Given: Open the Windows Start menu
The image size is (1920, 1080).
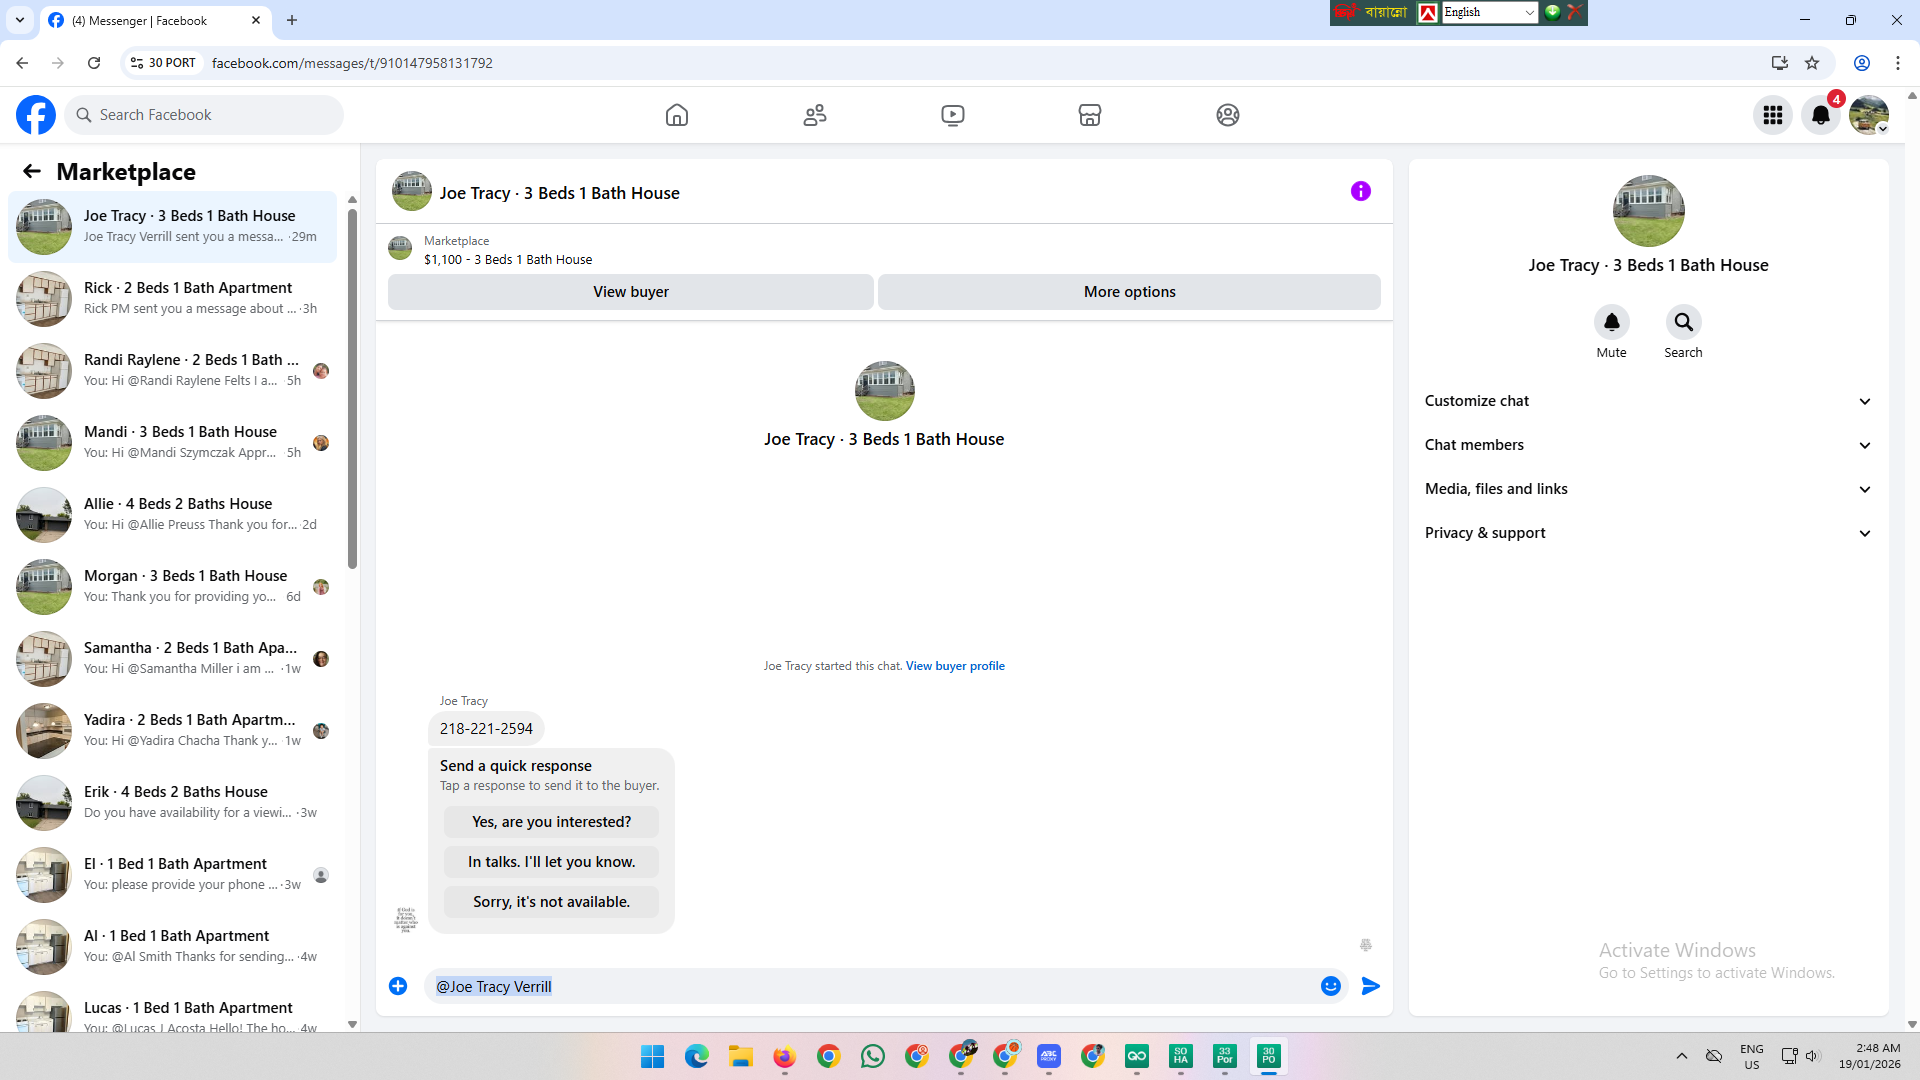Looking at the screenshot, I should [x=653, y=1056].
